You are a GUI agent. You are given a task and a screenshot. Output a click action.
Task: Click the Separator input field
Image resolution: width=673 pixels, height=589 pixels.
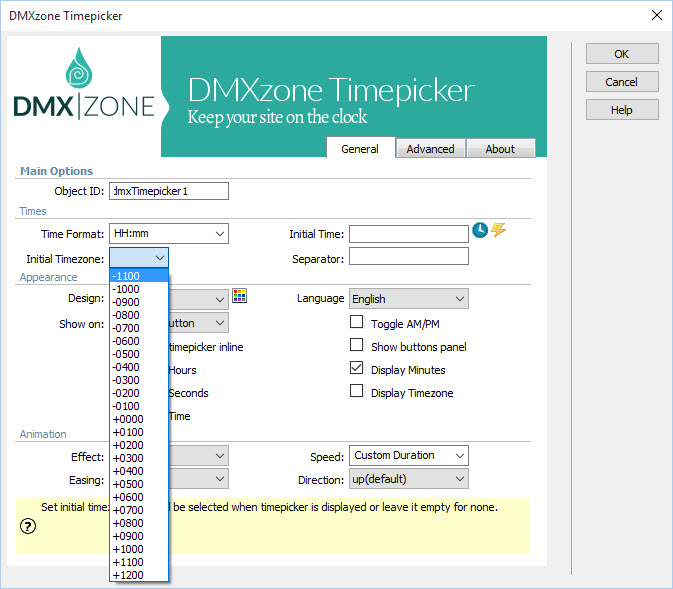409,256
